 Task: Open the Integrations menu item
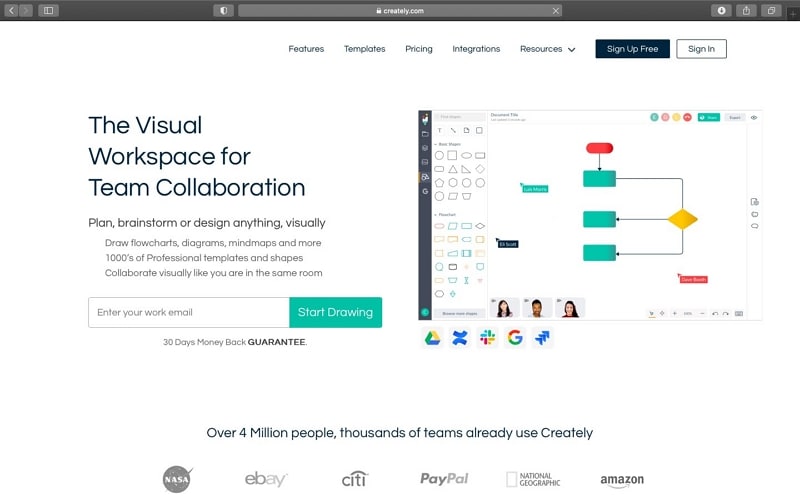coord(476,49)
